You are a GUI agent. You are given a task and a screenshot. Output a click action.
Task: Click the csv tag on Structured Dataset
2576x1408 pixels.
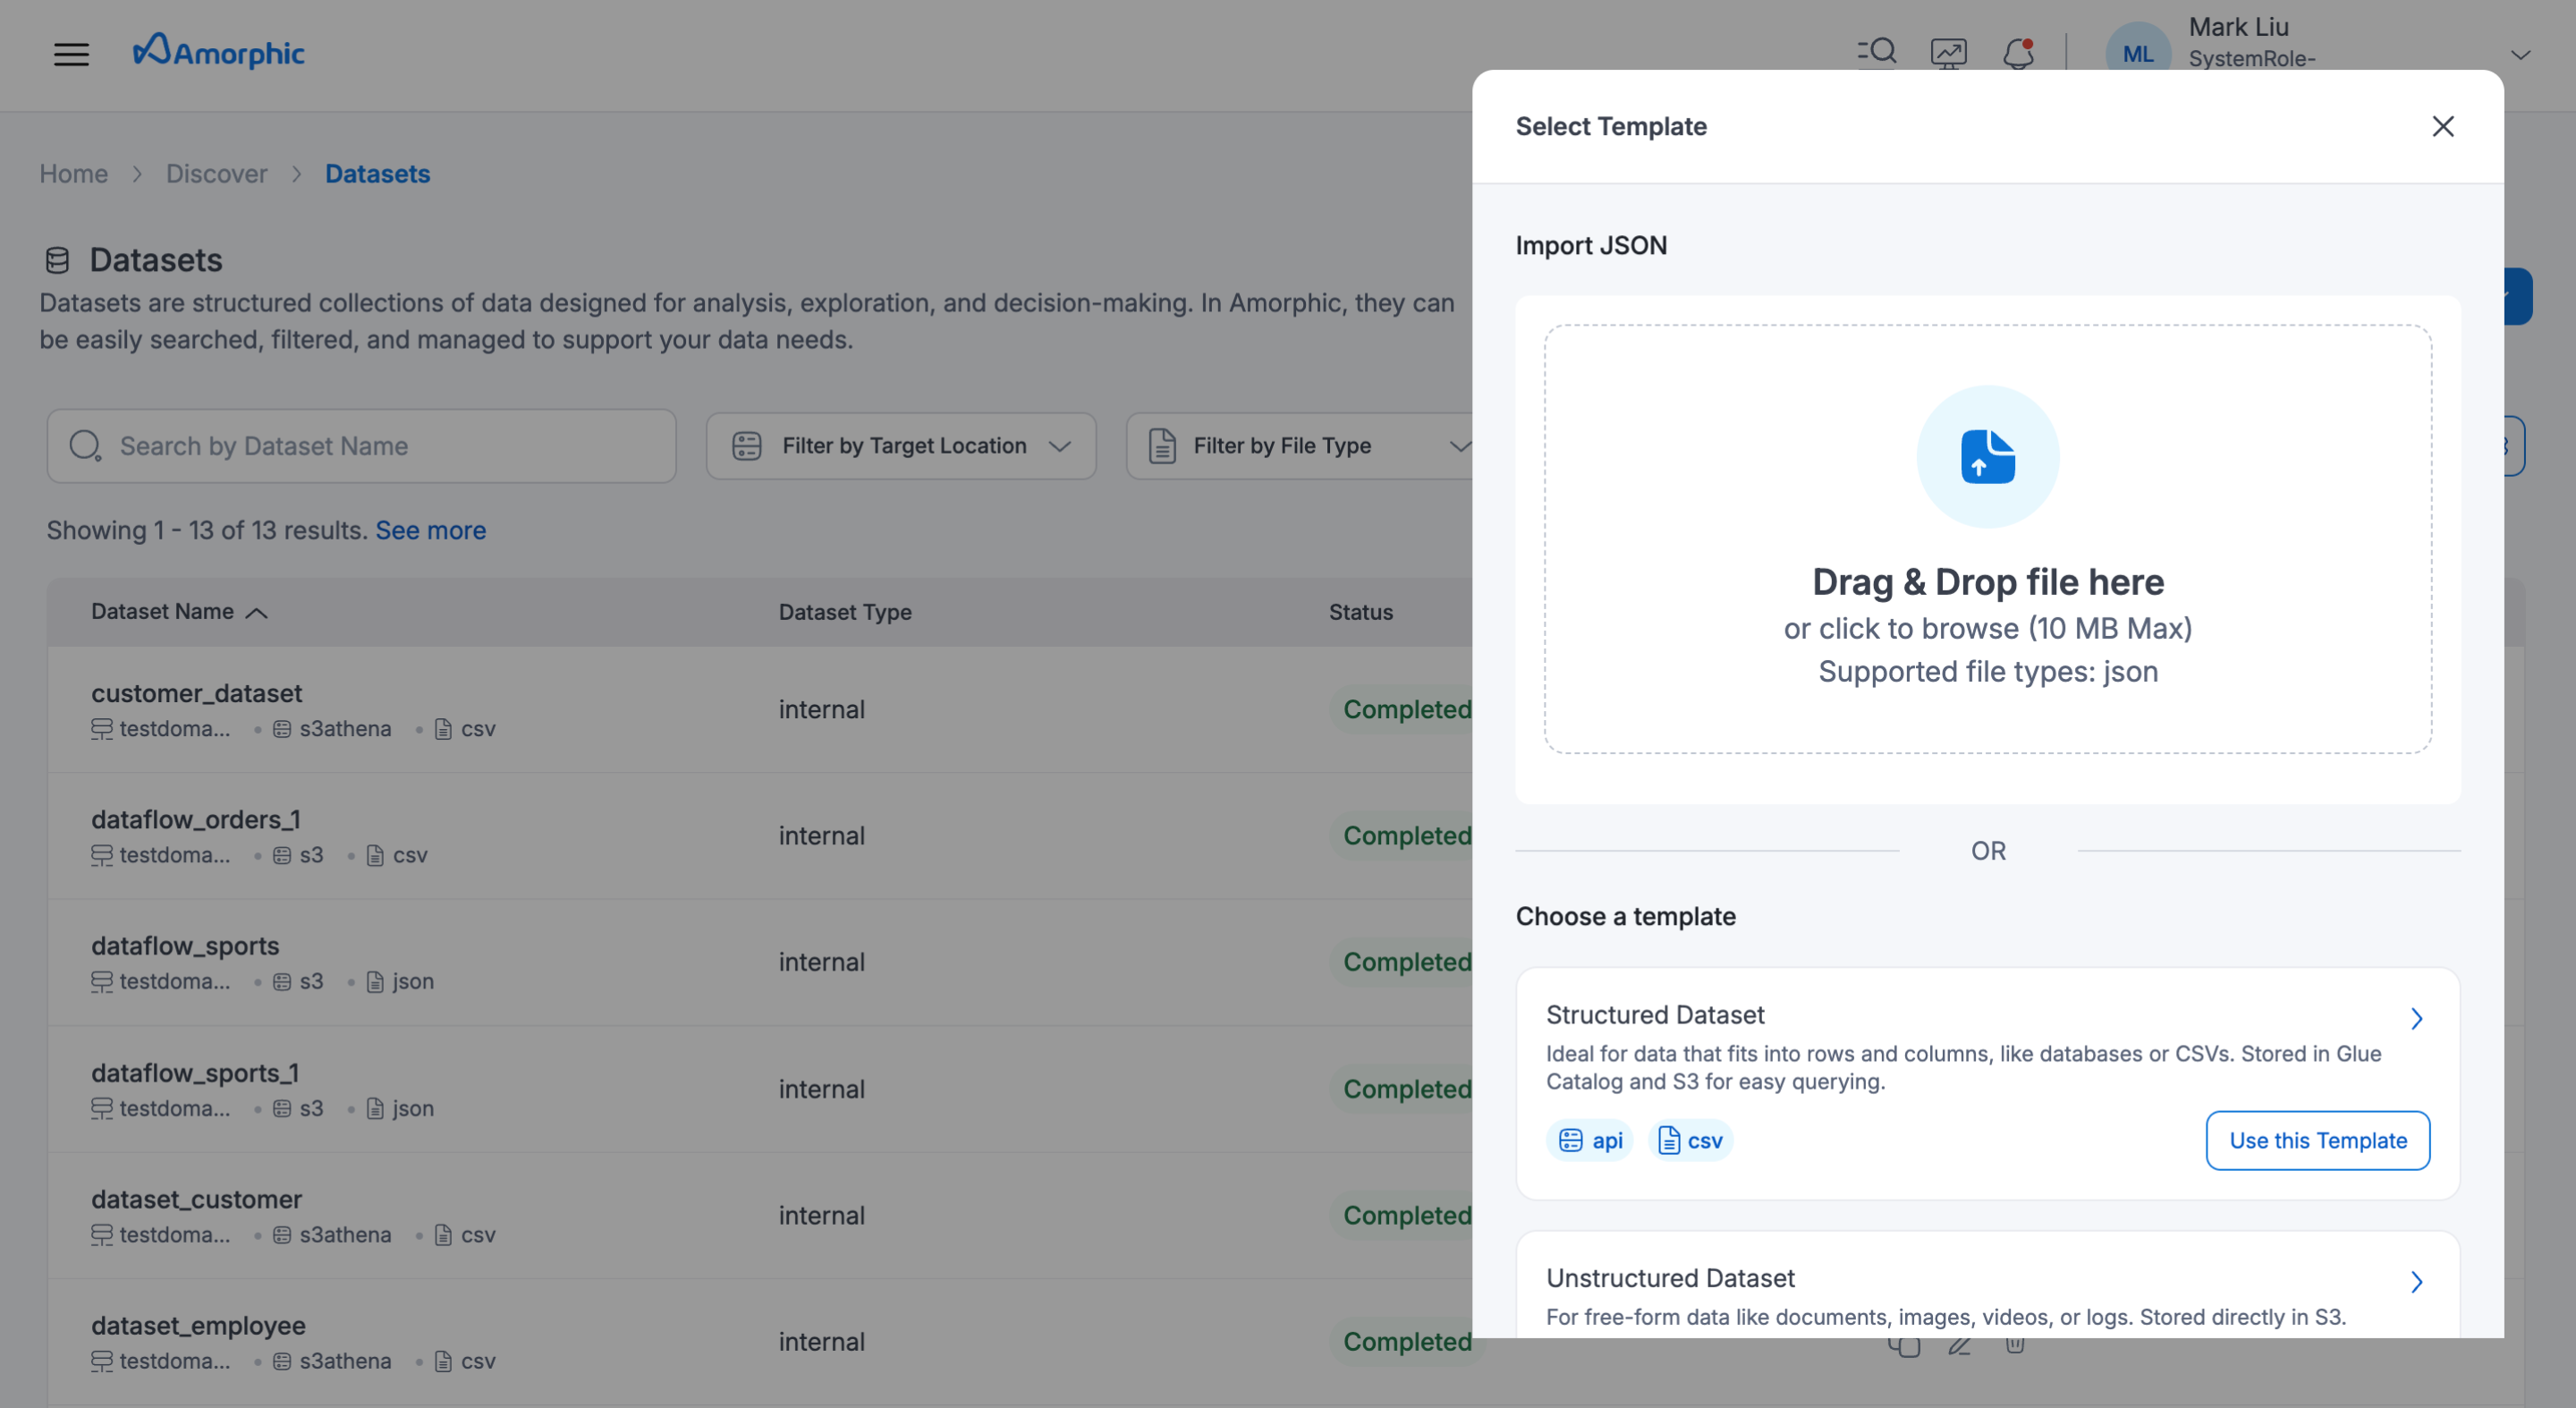click(1690, 1140)
